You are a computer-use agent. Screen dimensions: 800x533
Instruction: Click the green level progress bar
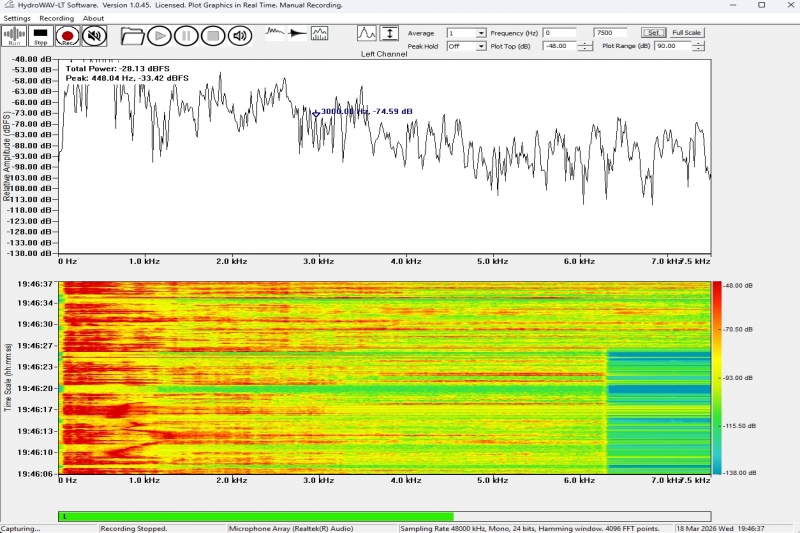tap(255, 516)
